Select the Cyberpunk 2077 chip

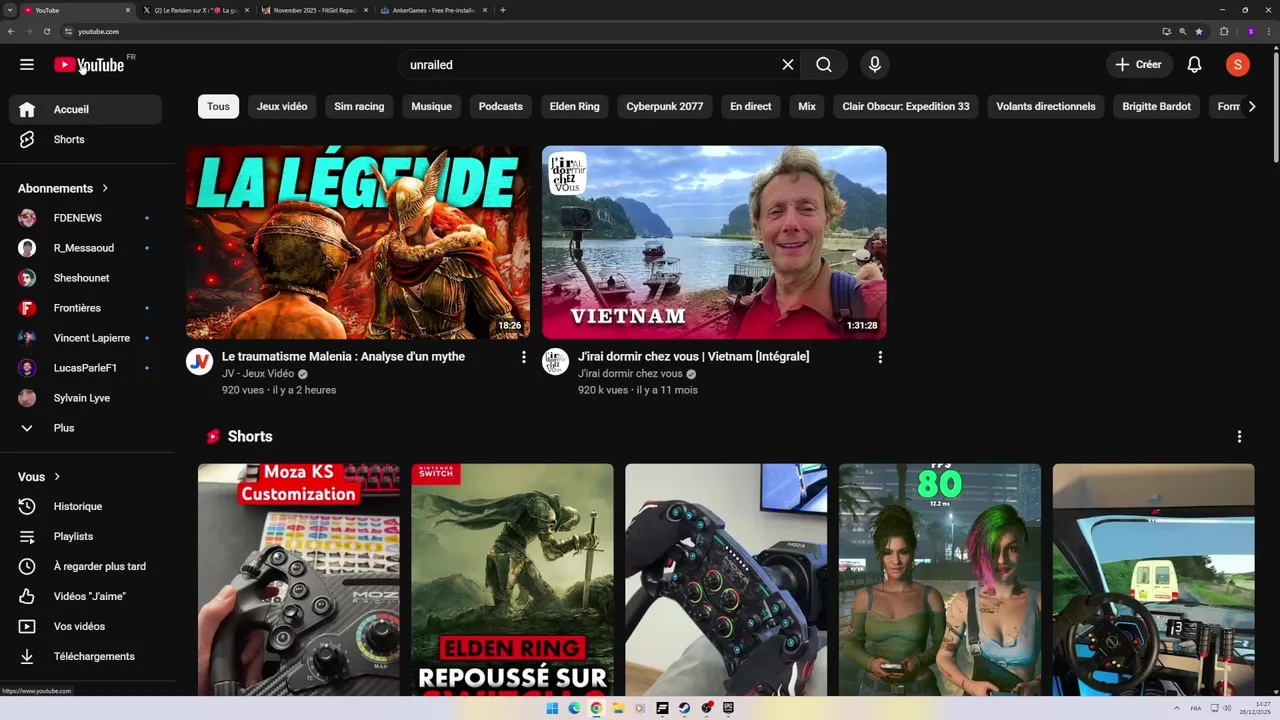point(665,106)
